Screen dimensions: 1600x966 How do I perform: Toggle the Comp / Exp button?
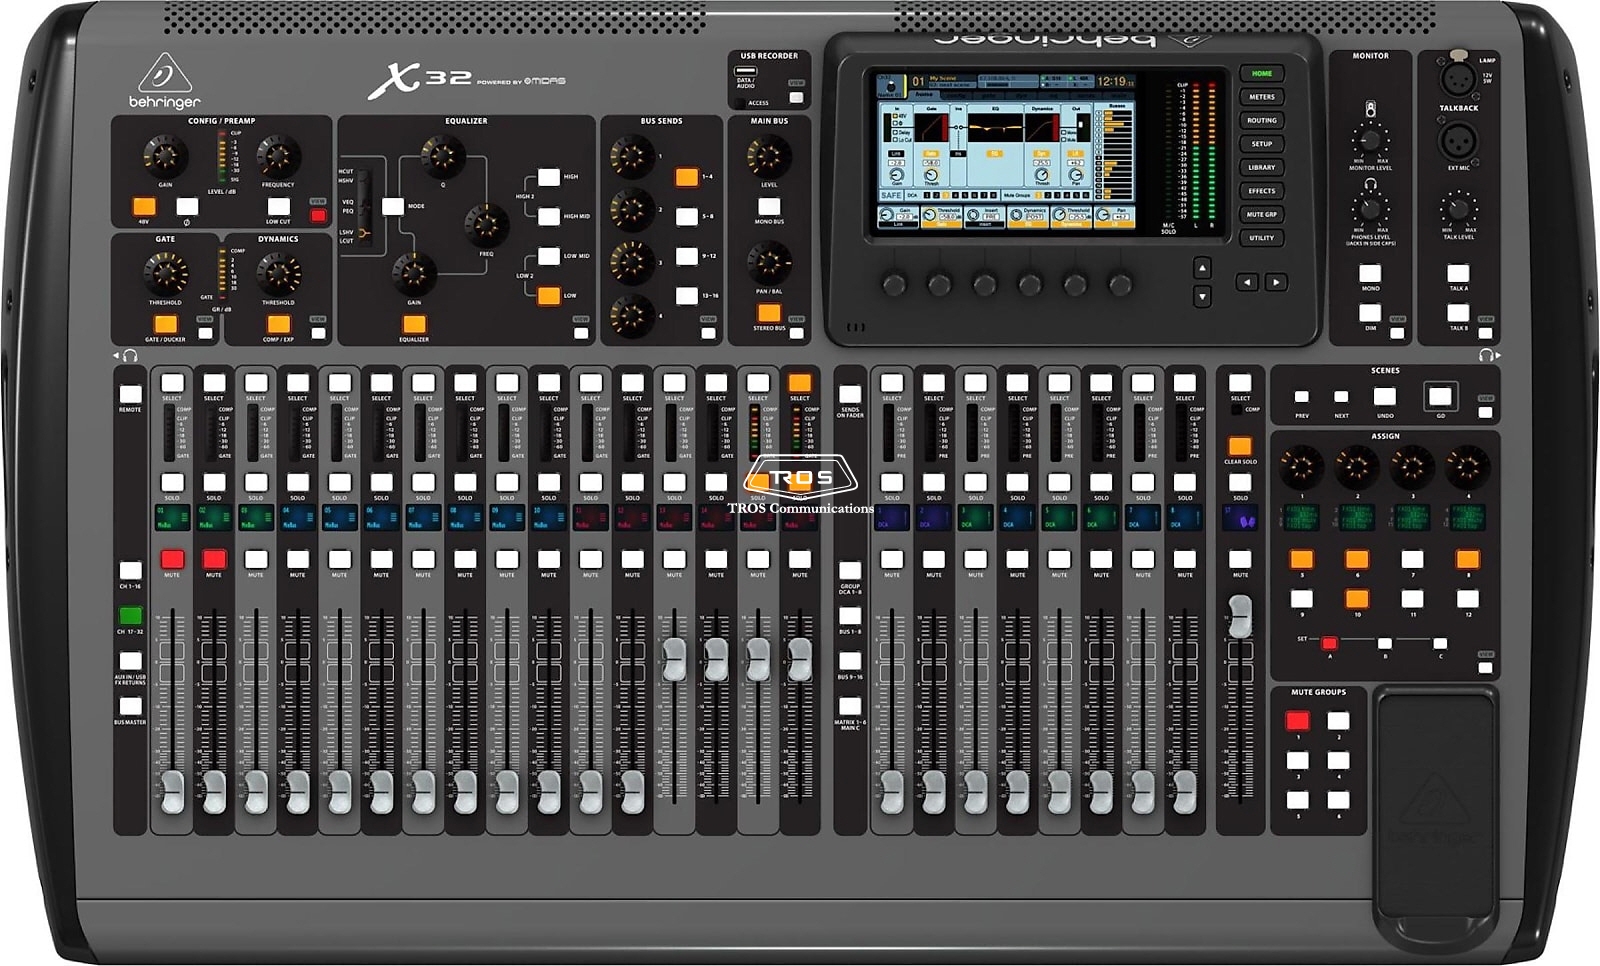[x=278, y=324]
